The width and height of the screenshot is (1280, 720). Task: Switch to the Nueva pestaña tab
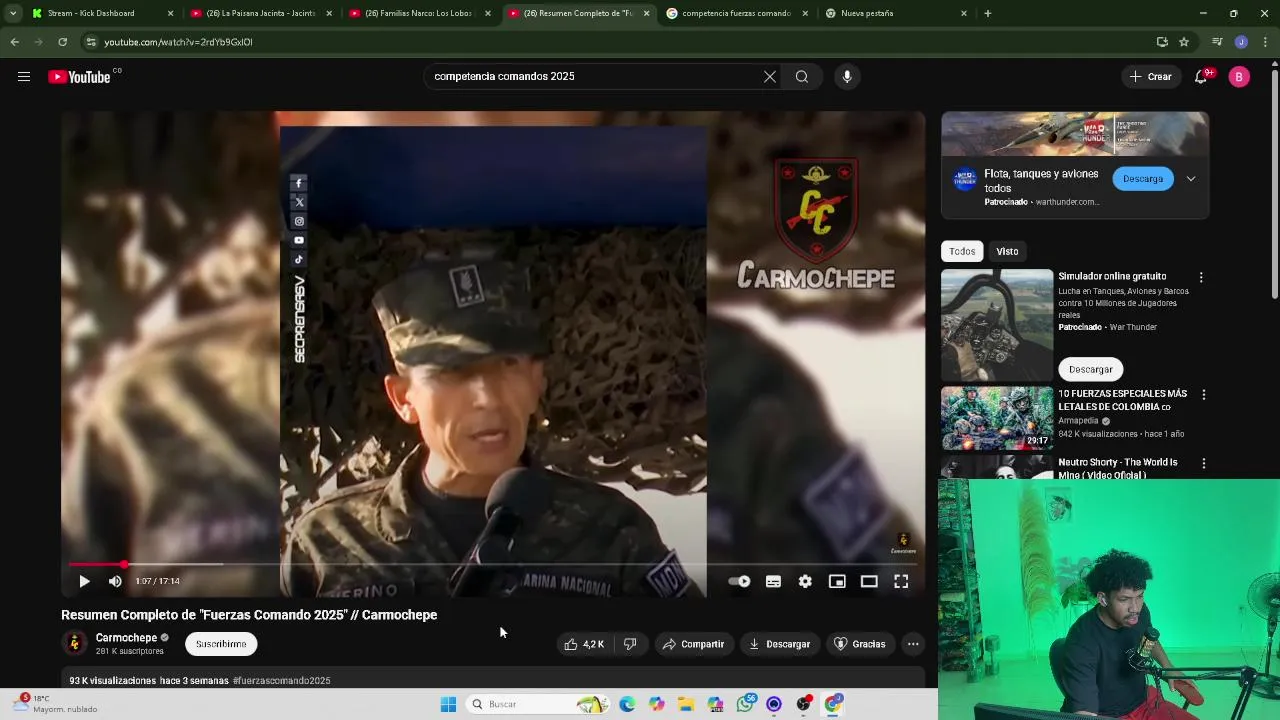point(895,13)
